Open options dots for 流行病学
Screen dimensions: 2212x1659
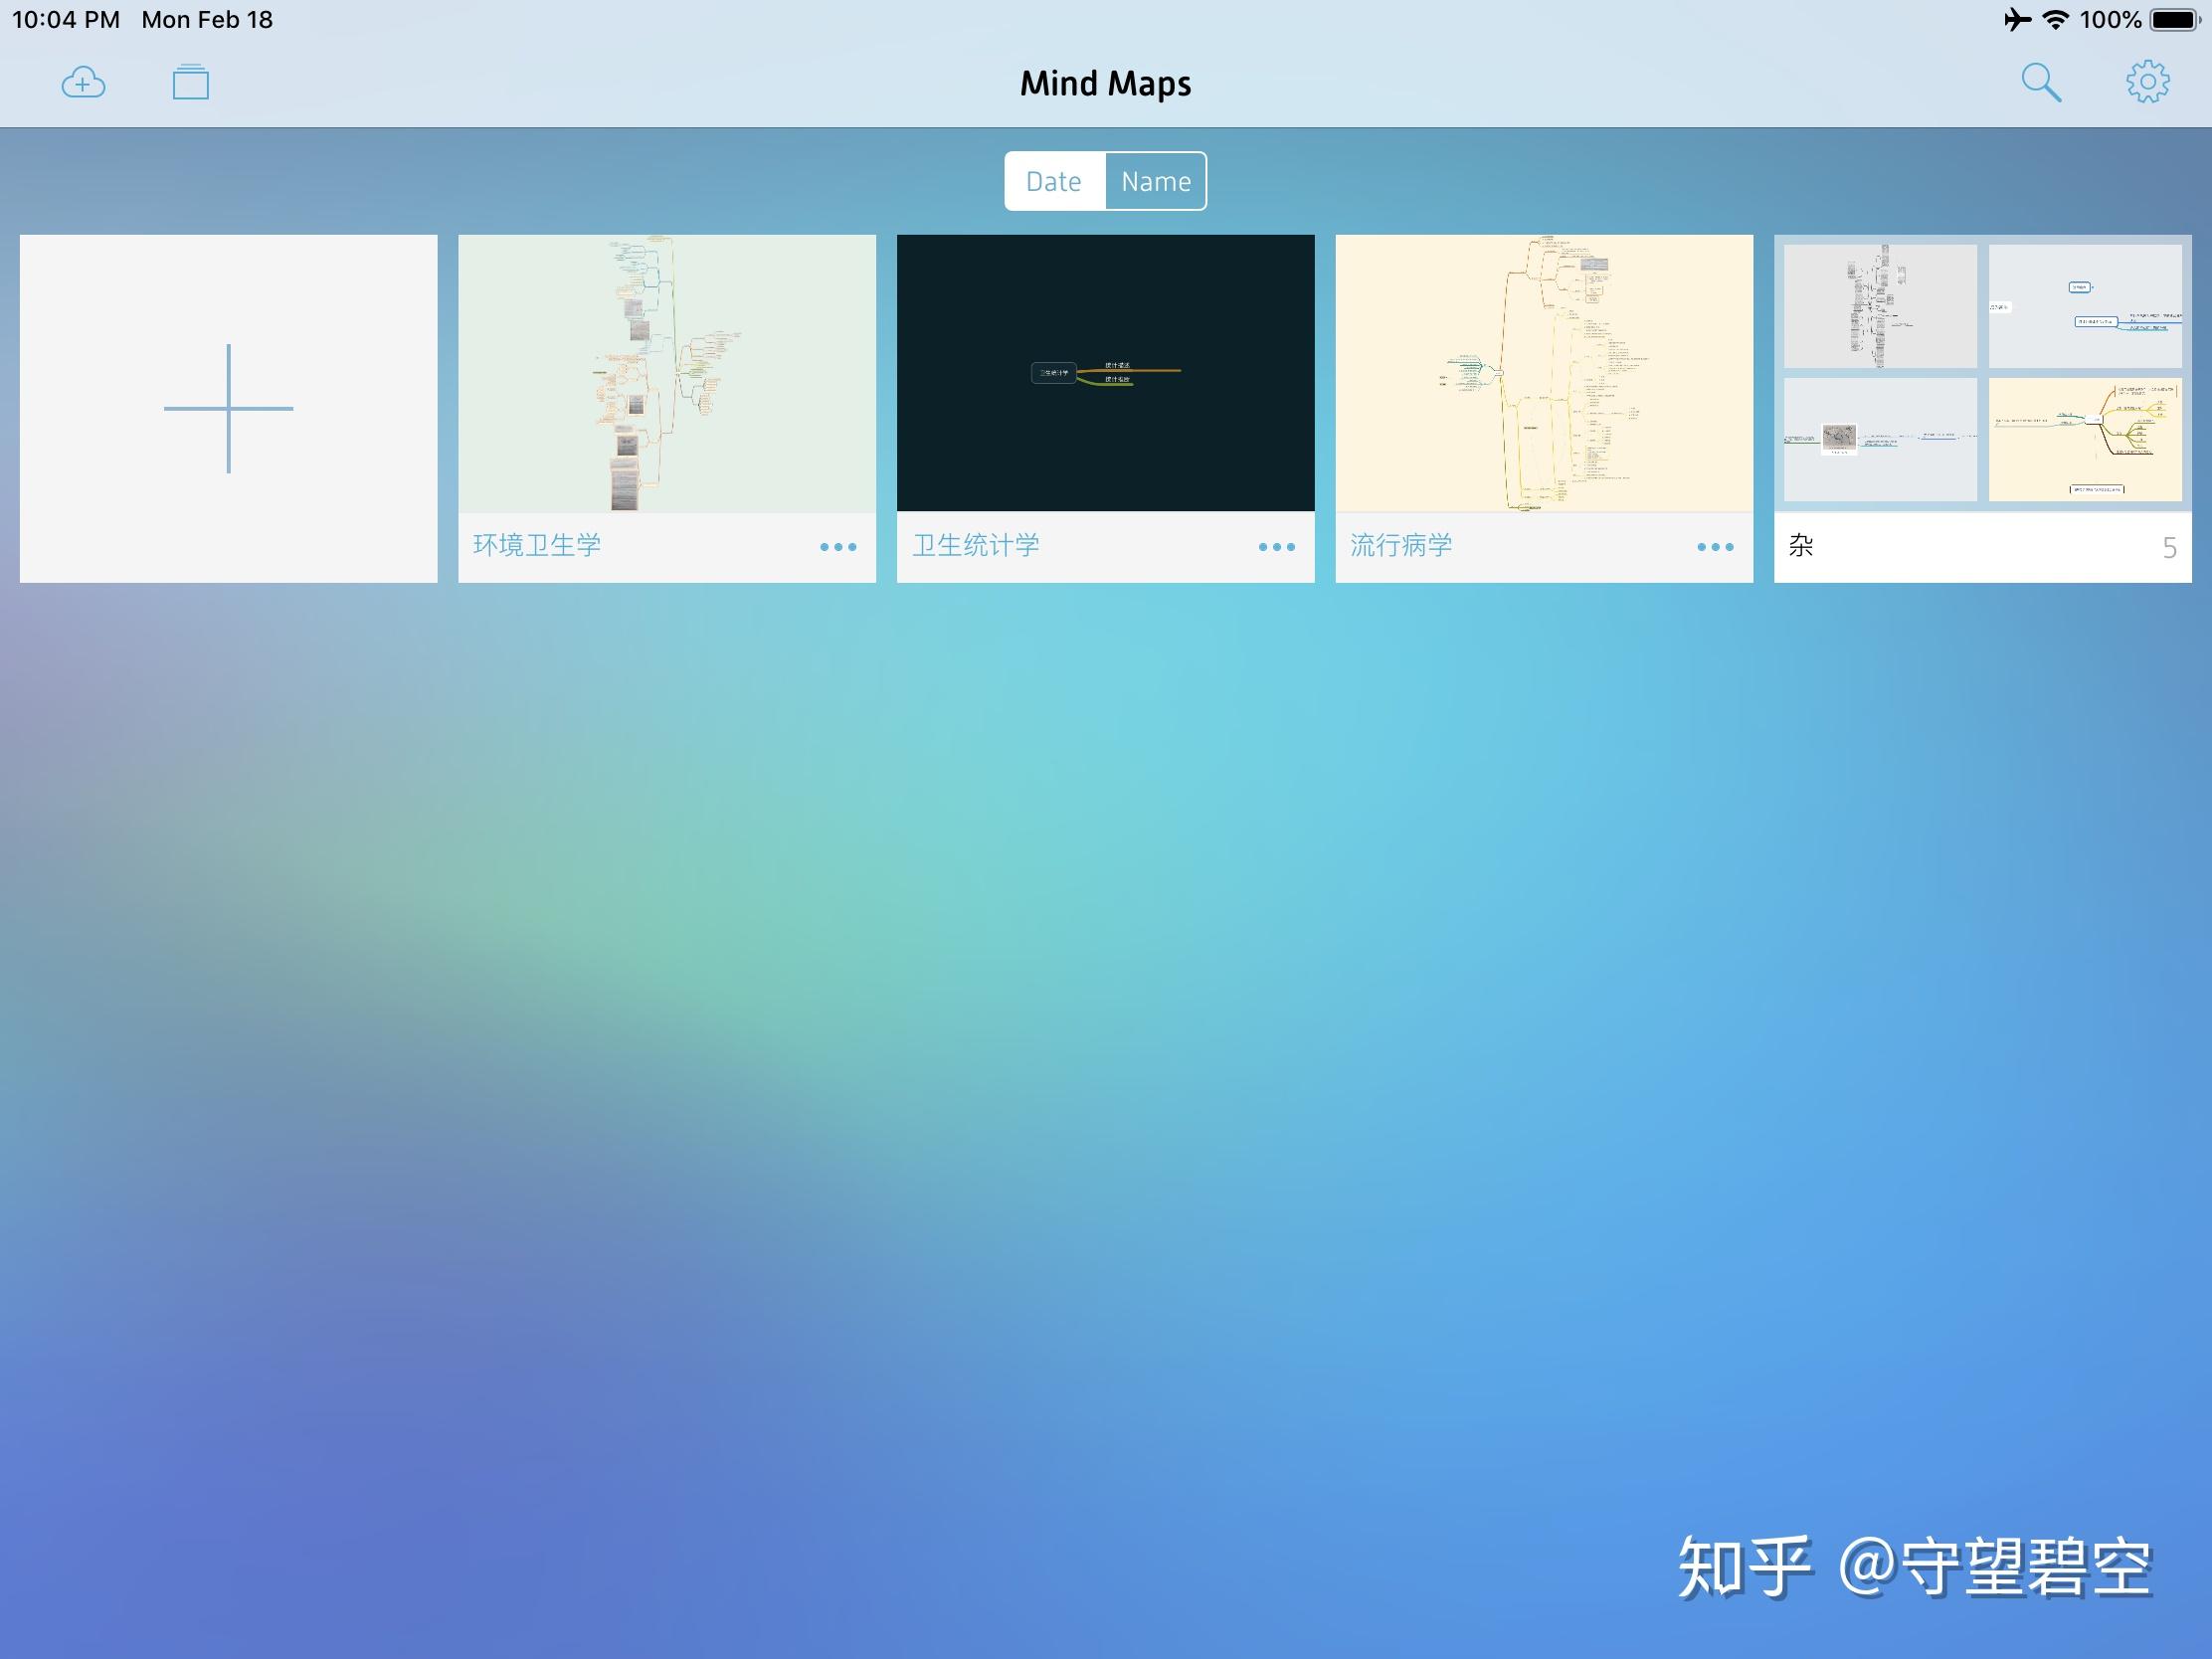pyautogui.click(x=1715, y=547)
